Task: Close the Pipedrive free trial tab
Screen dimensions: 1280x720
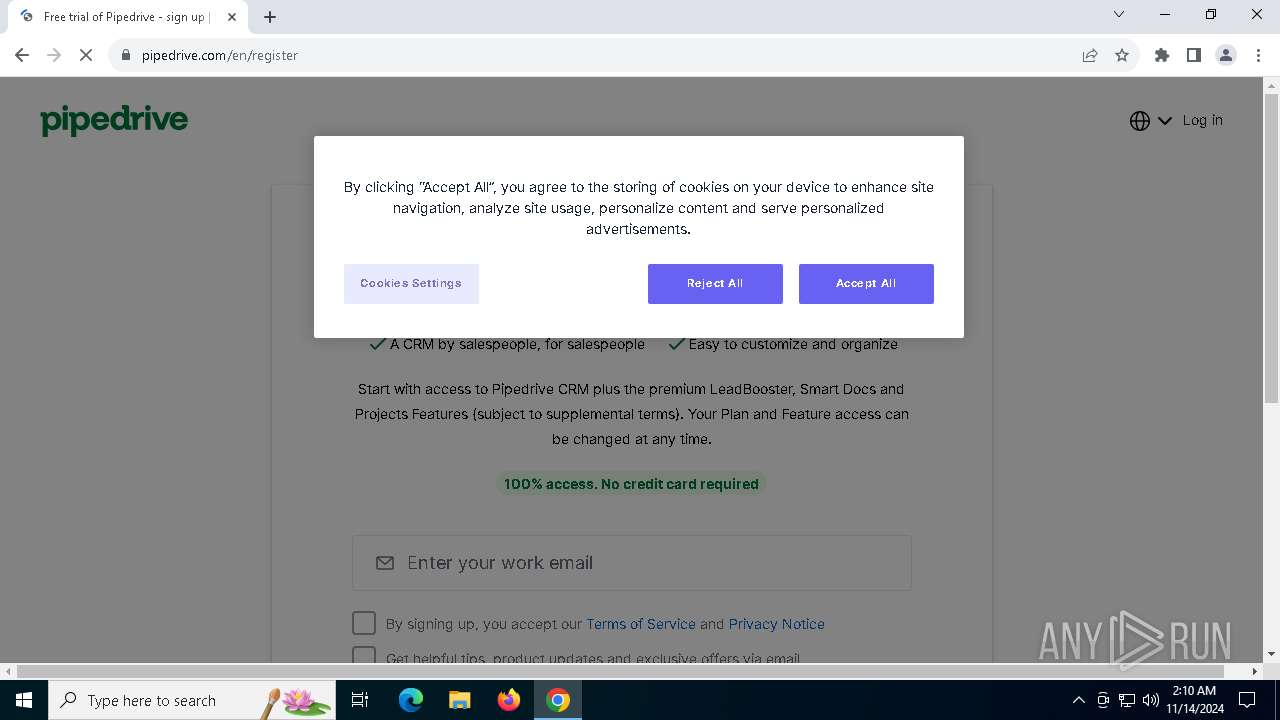Action: [x=232, y=16]
